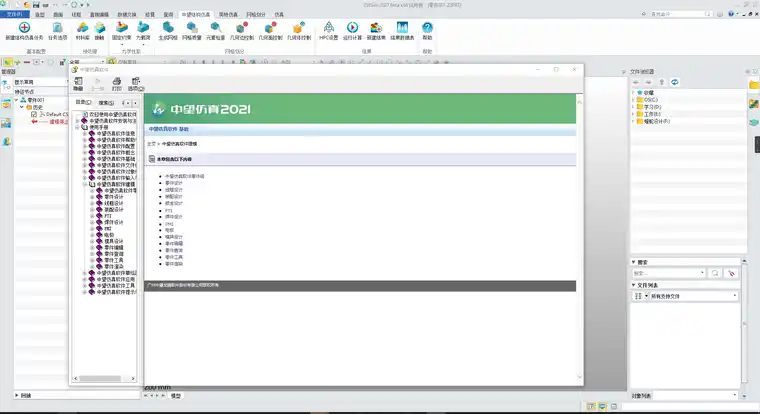Refresh the file browser panel
The image size is (760, 414).
[674, 82]
